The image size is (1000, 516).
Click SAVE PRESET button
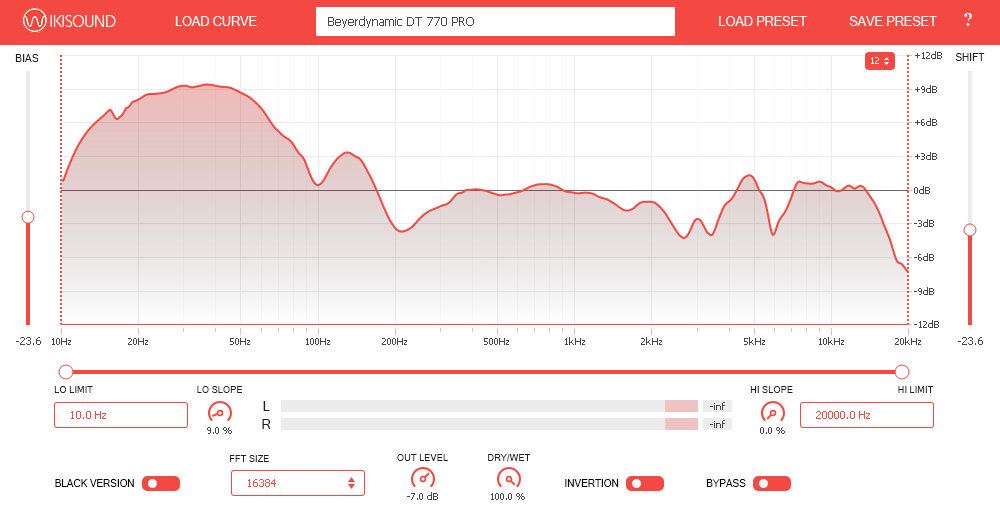coord(892,21)
